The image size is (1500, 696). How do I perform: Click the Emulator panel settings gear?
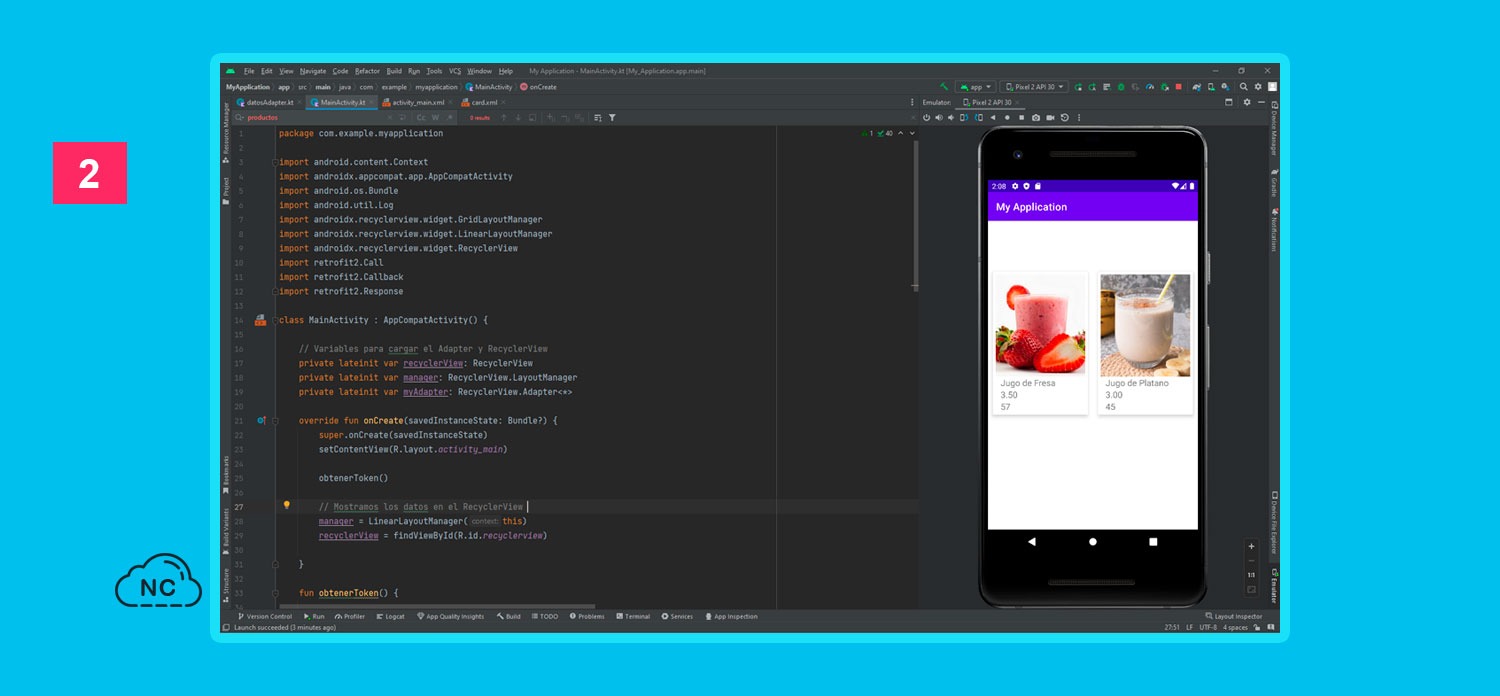(x=1247, y=102)
